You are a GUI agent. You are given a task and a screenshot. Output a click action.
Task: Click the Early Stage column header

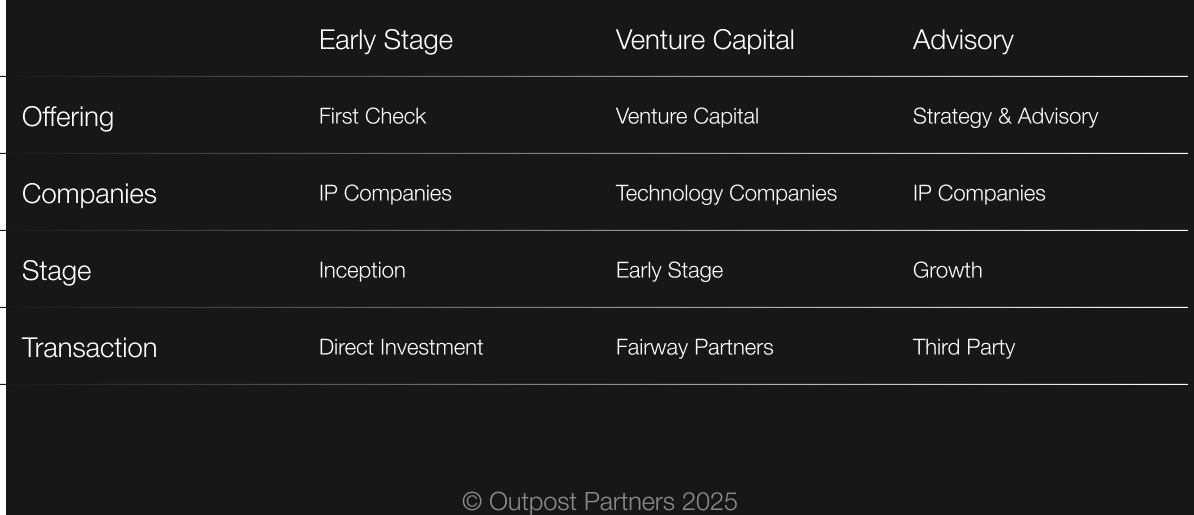tap(385, 40)
